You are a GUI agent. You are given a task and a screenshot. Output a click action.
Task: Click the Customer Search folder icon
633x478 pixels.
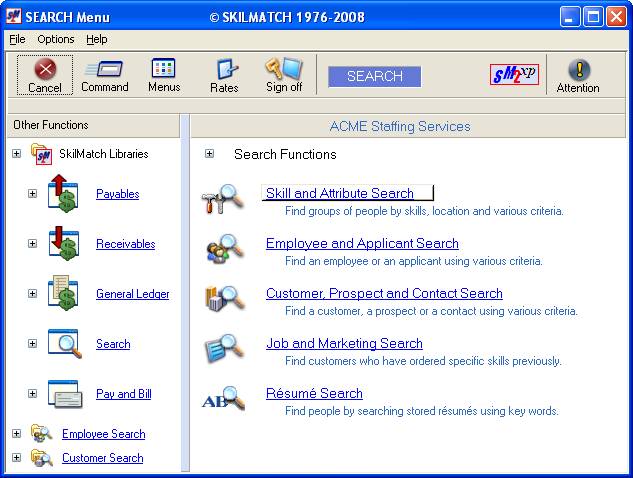tap(41, 458)
